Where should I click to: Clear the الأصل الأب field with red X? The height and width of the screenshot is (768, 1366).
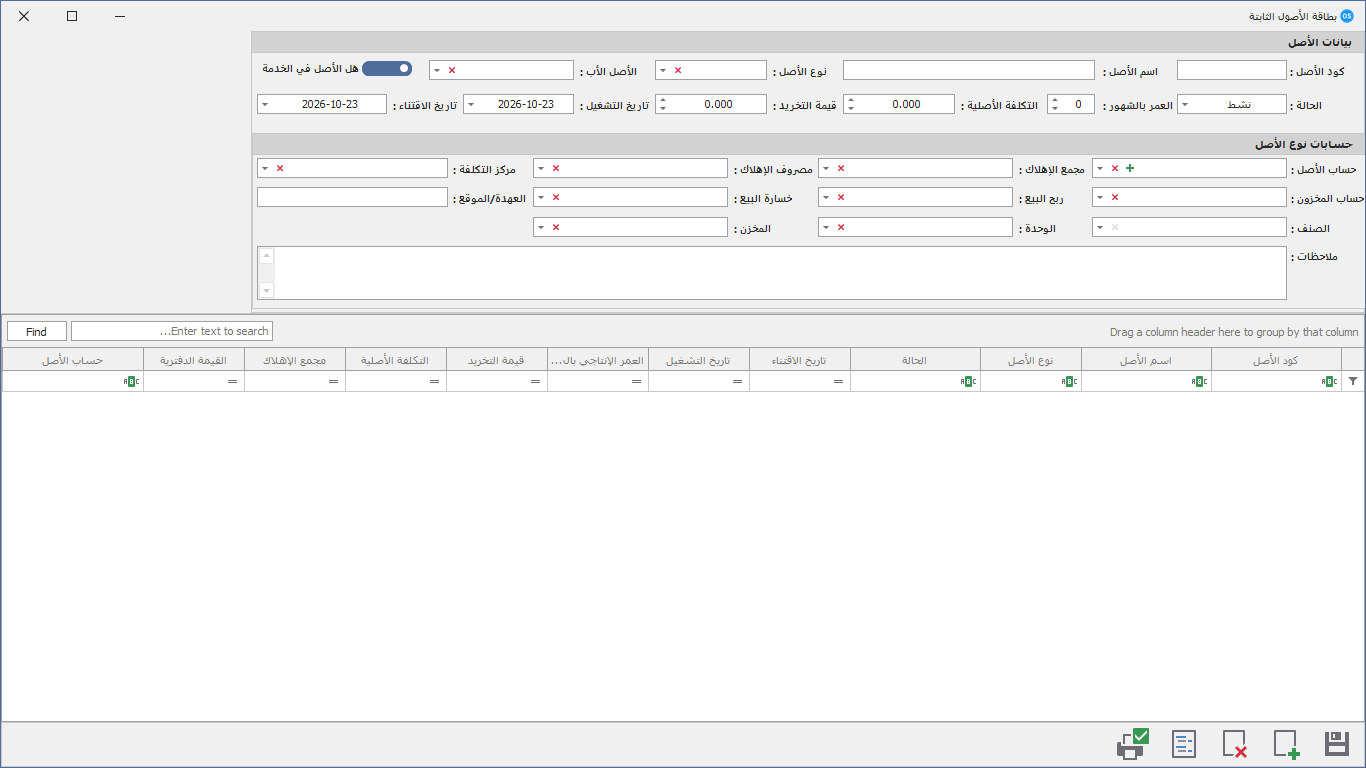452,71
